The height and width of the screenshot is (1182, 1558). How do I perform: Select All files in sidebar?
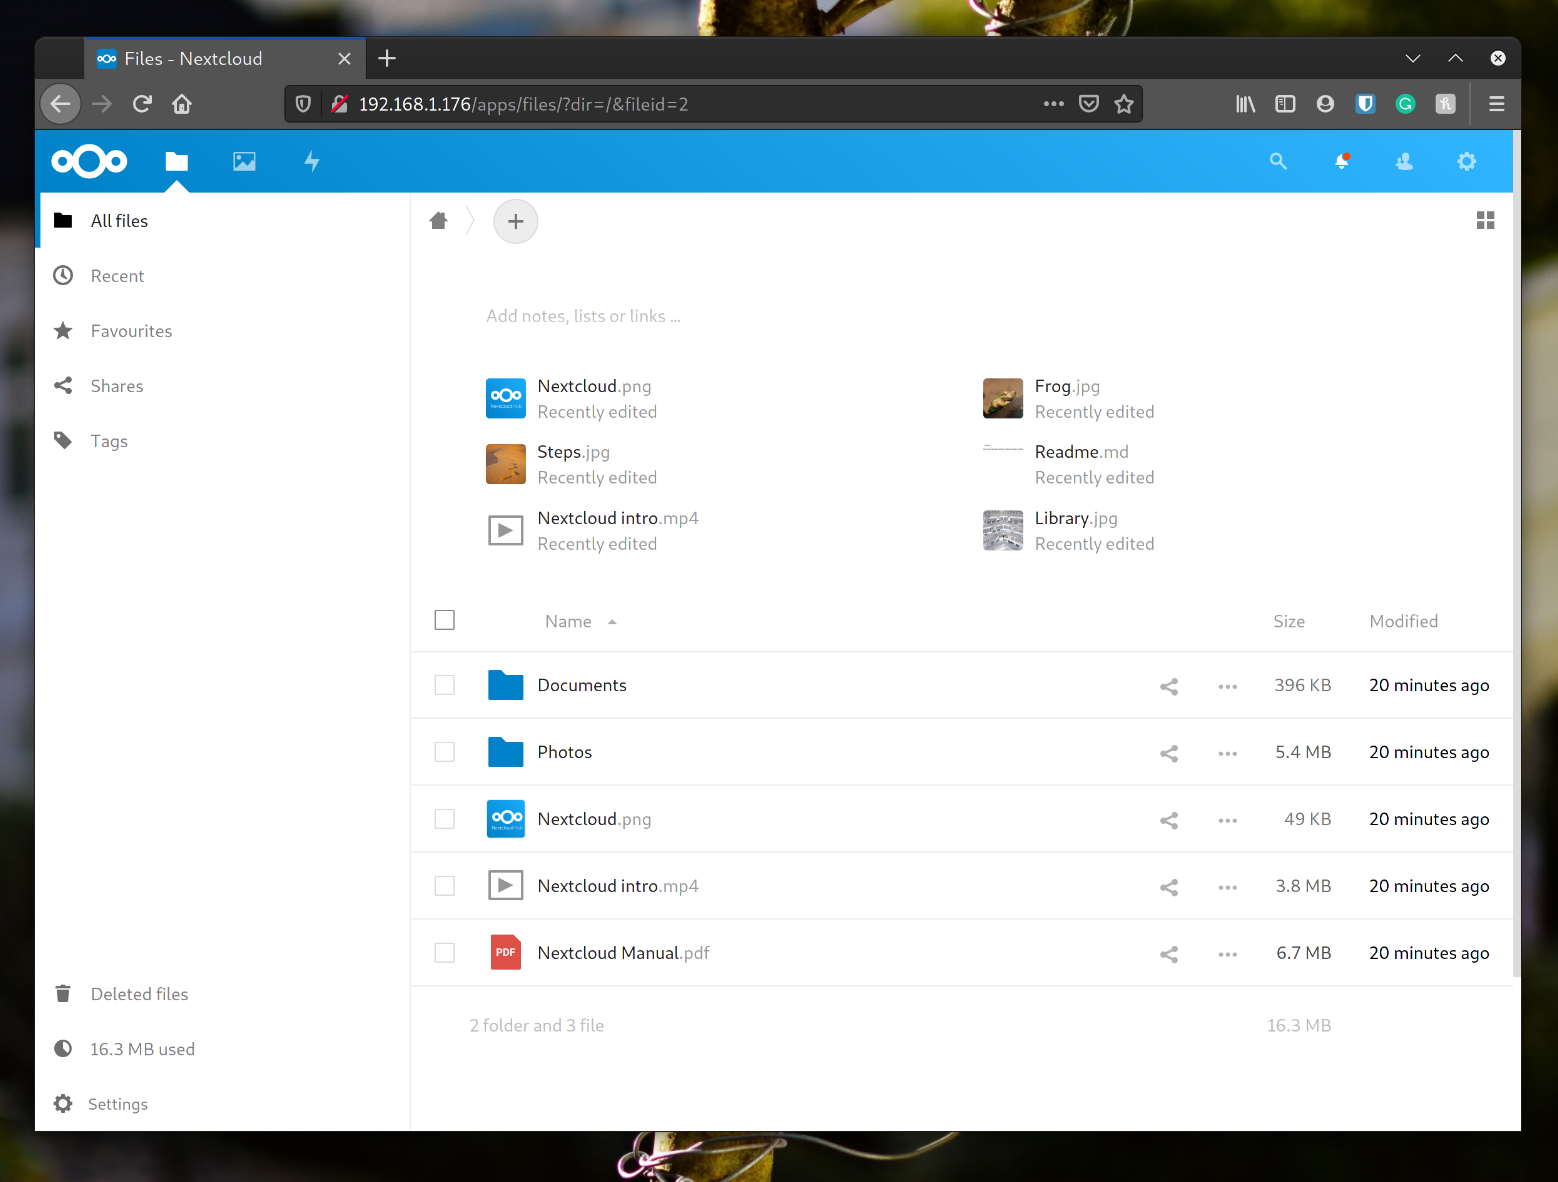(x=224, y=220)
